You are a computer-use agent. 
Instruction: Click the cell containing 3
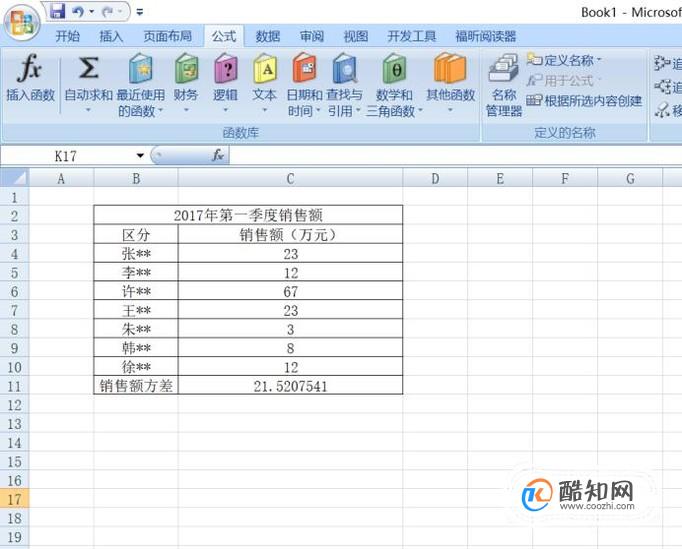tap(290, 329)
